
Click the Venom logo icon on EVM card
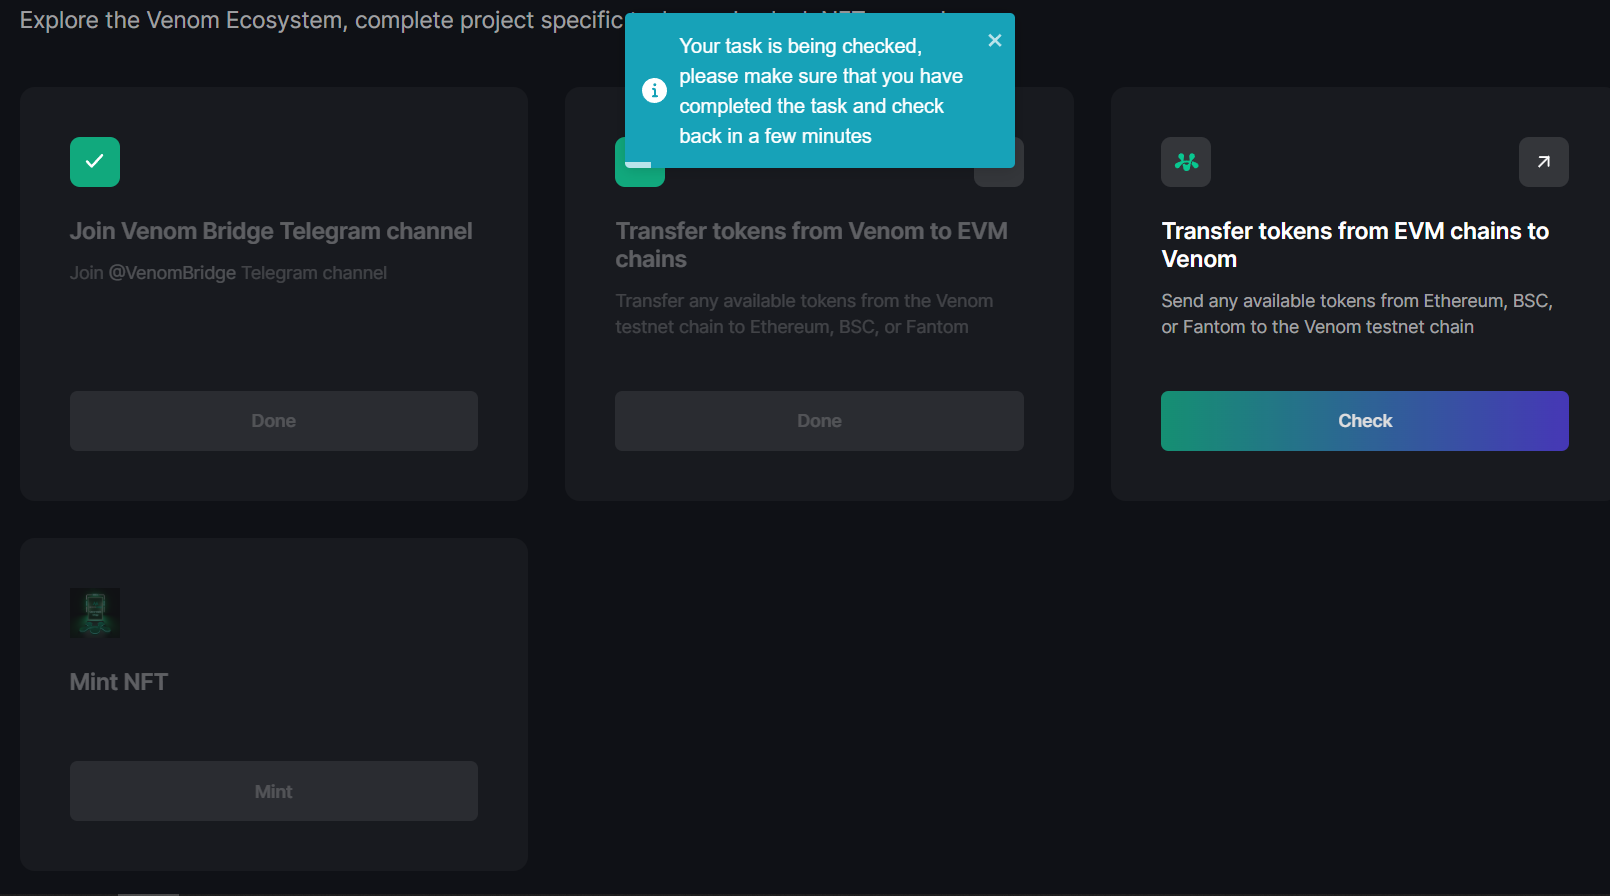point(1186,162)
